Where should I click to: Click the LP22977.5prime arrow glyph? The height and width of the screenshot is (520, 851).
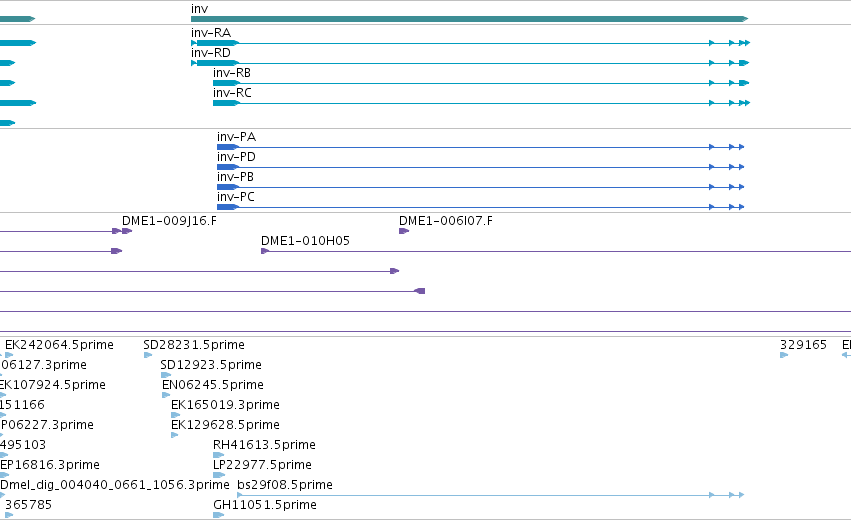click(x=219, y=475)
